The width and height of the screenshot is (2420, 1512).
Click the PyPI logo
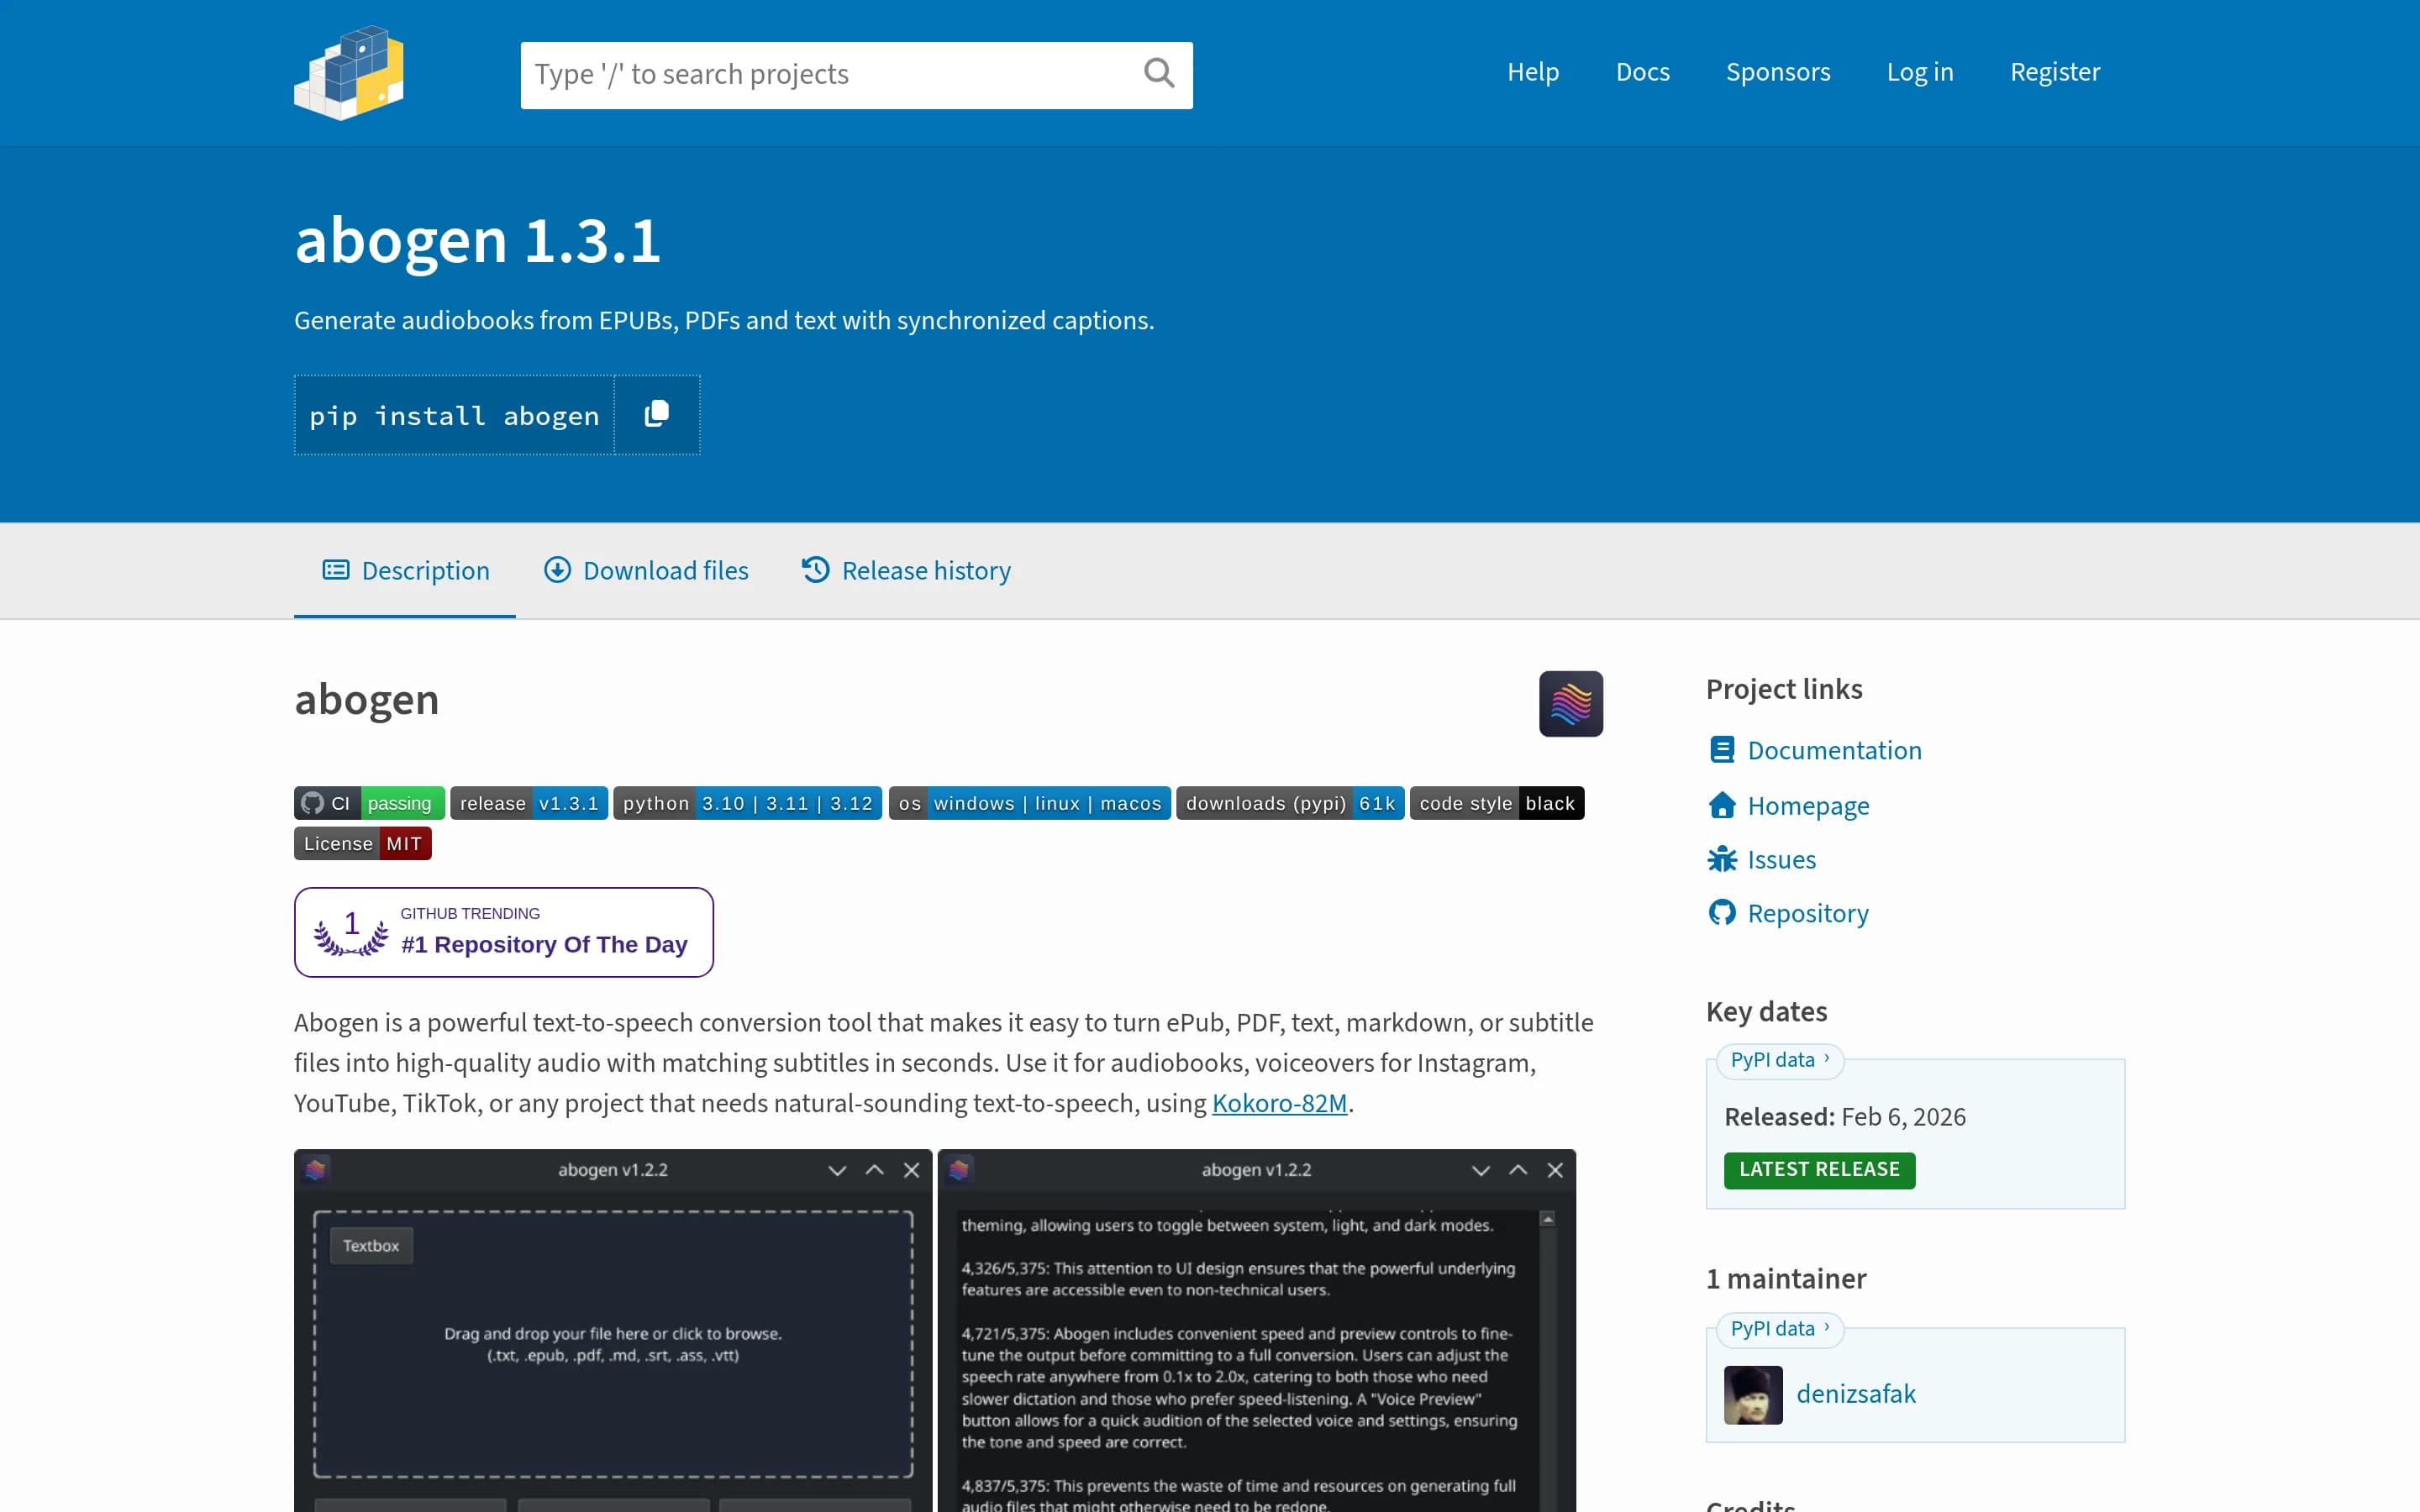[349, 73]
